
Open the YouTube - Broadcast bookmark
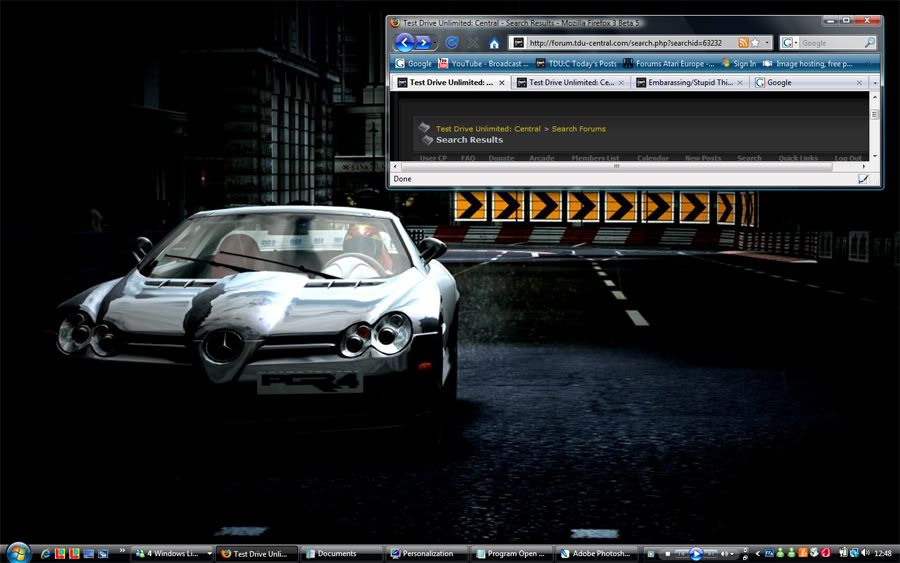point(484,63)
